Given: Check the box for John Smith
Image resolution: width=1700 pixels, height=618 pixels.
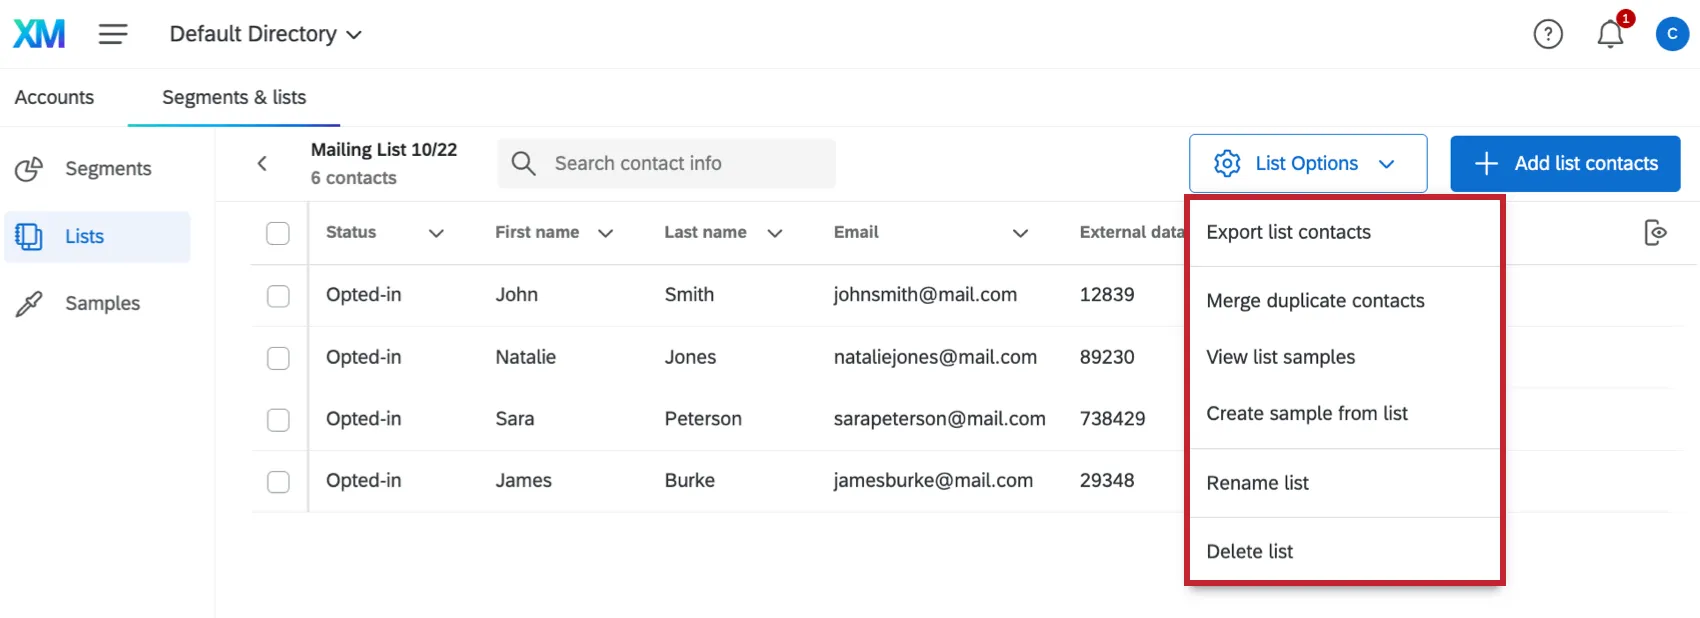Looking at the screenshot, I should pyautogui.click(x=278, y=296).
